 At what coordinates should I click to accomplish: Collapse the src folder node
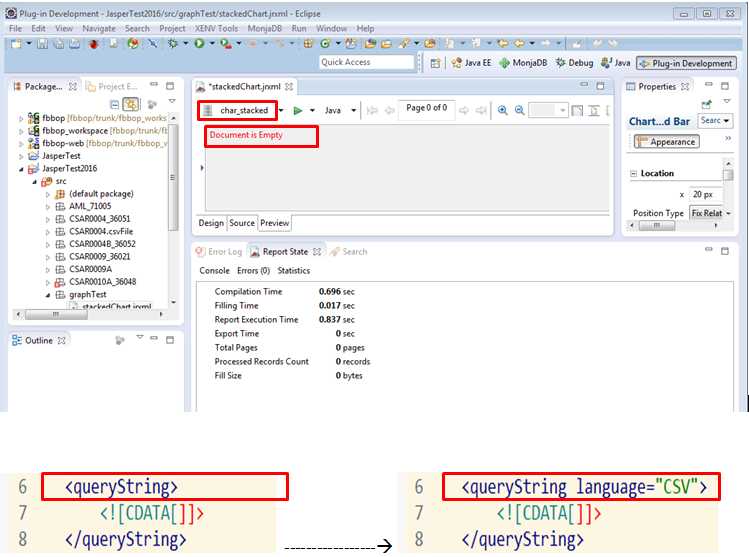(34, 182)
